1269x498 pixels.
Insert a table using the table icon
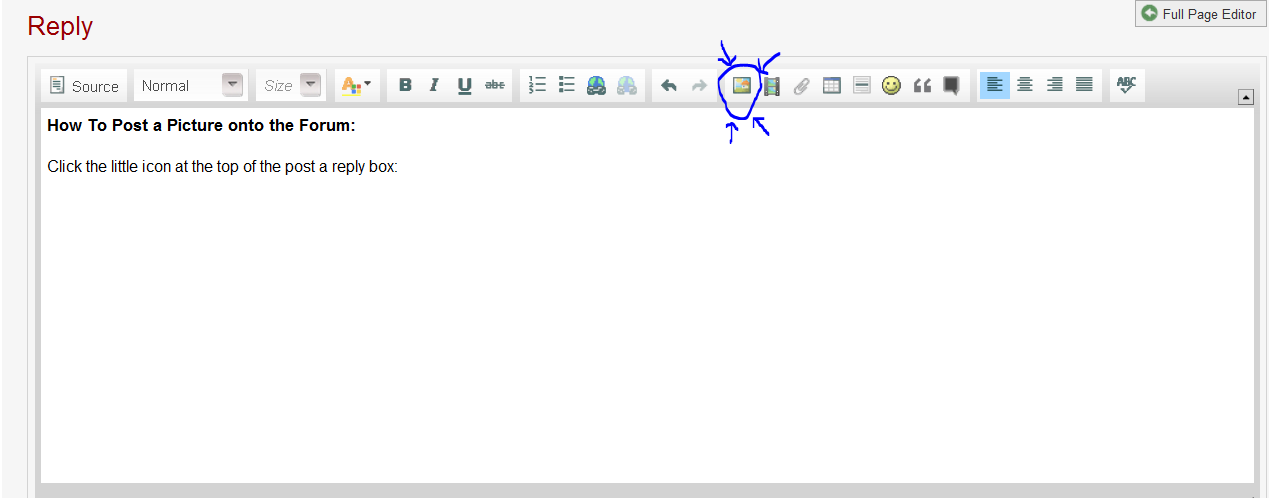click(x=831, y=86)
